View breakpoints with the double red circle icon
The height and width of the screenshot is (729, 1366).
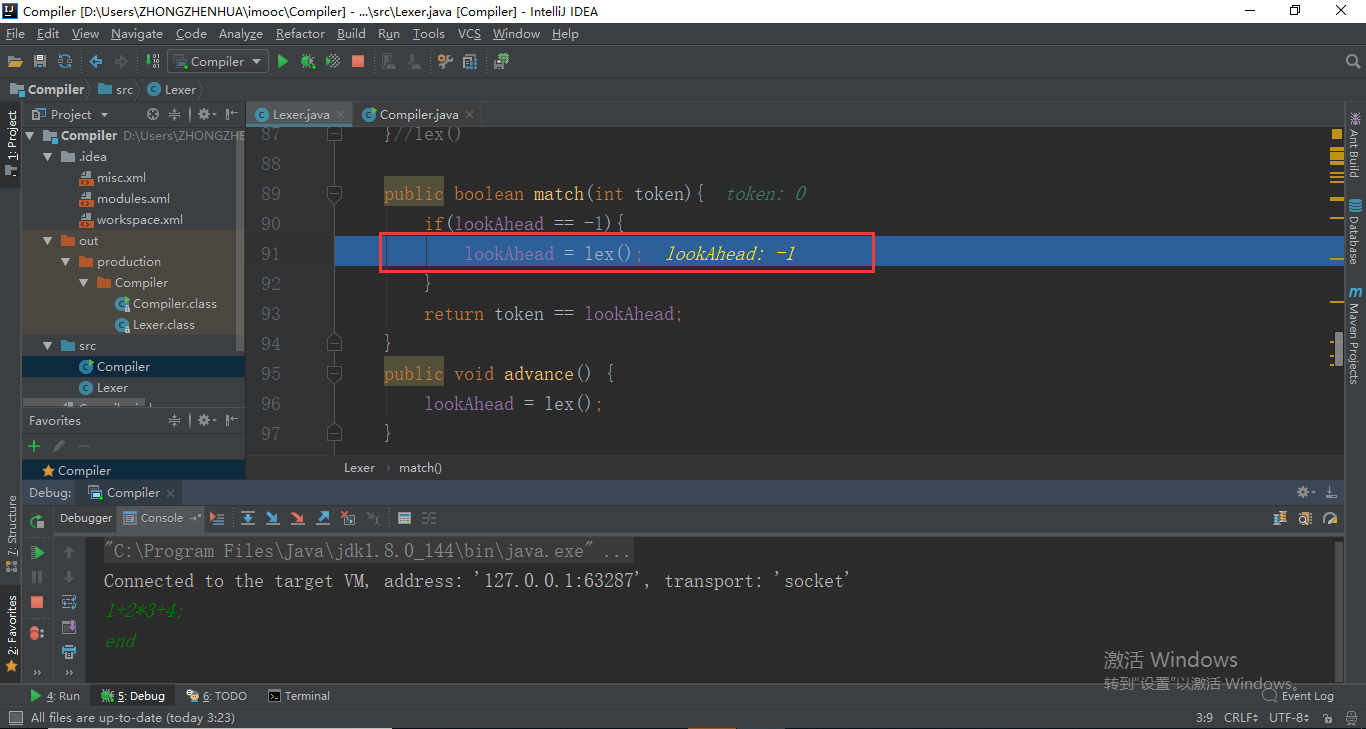pos(37,632)
